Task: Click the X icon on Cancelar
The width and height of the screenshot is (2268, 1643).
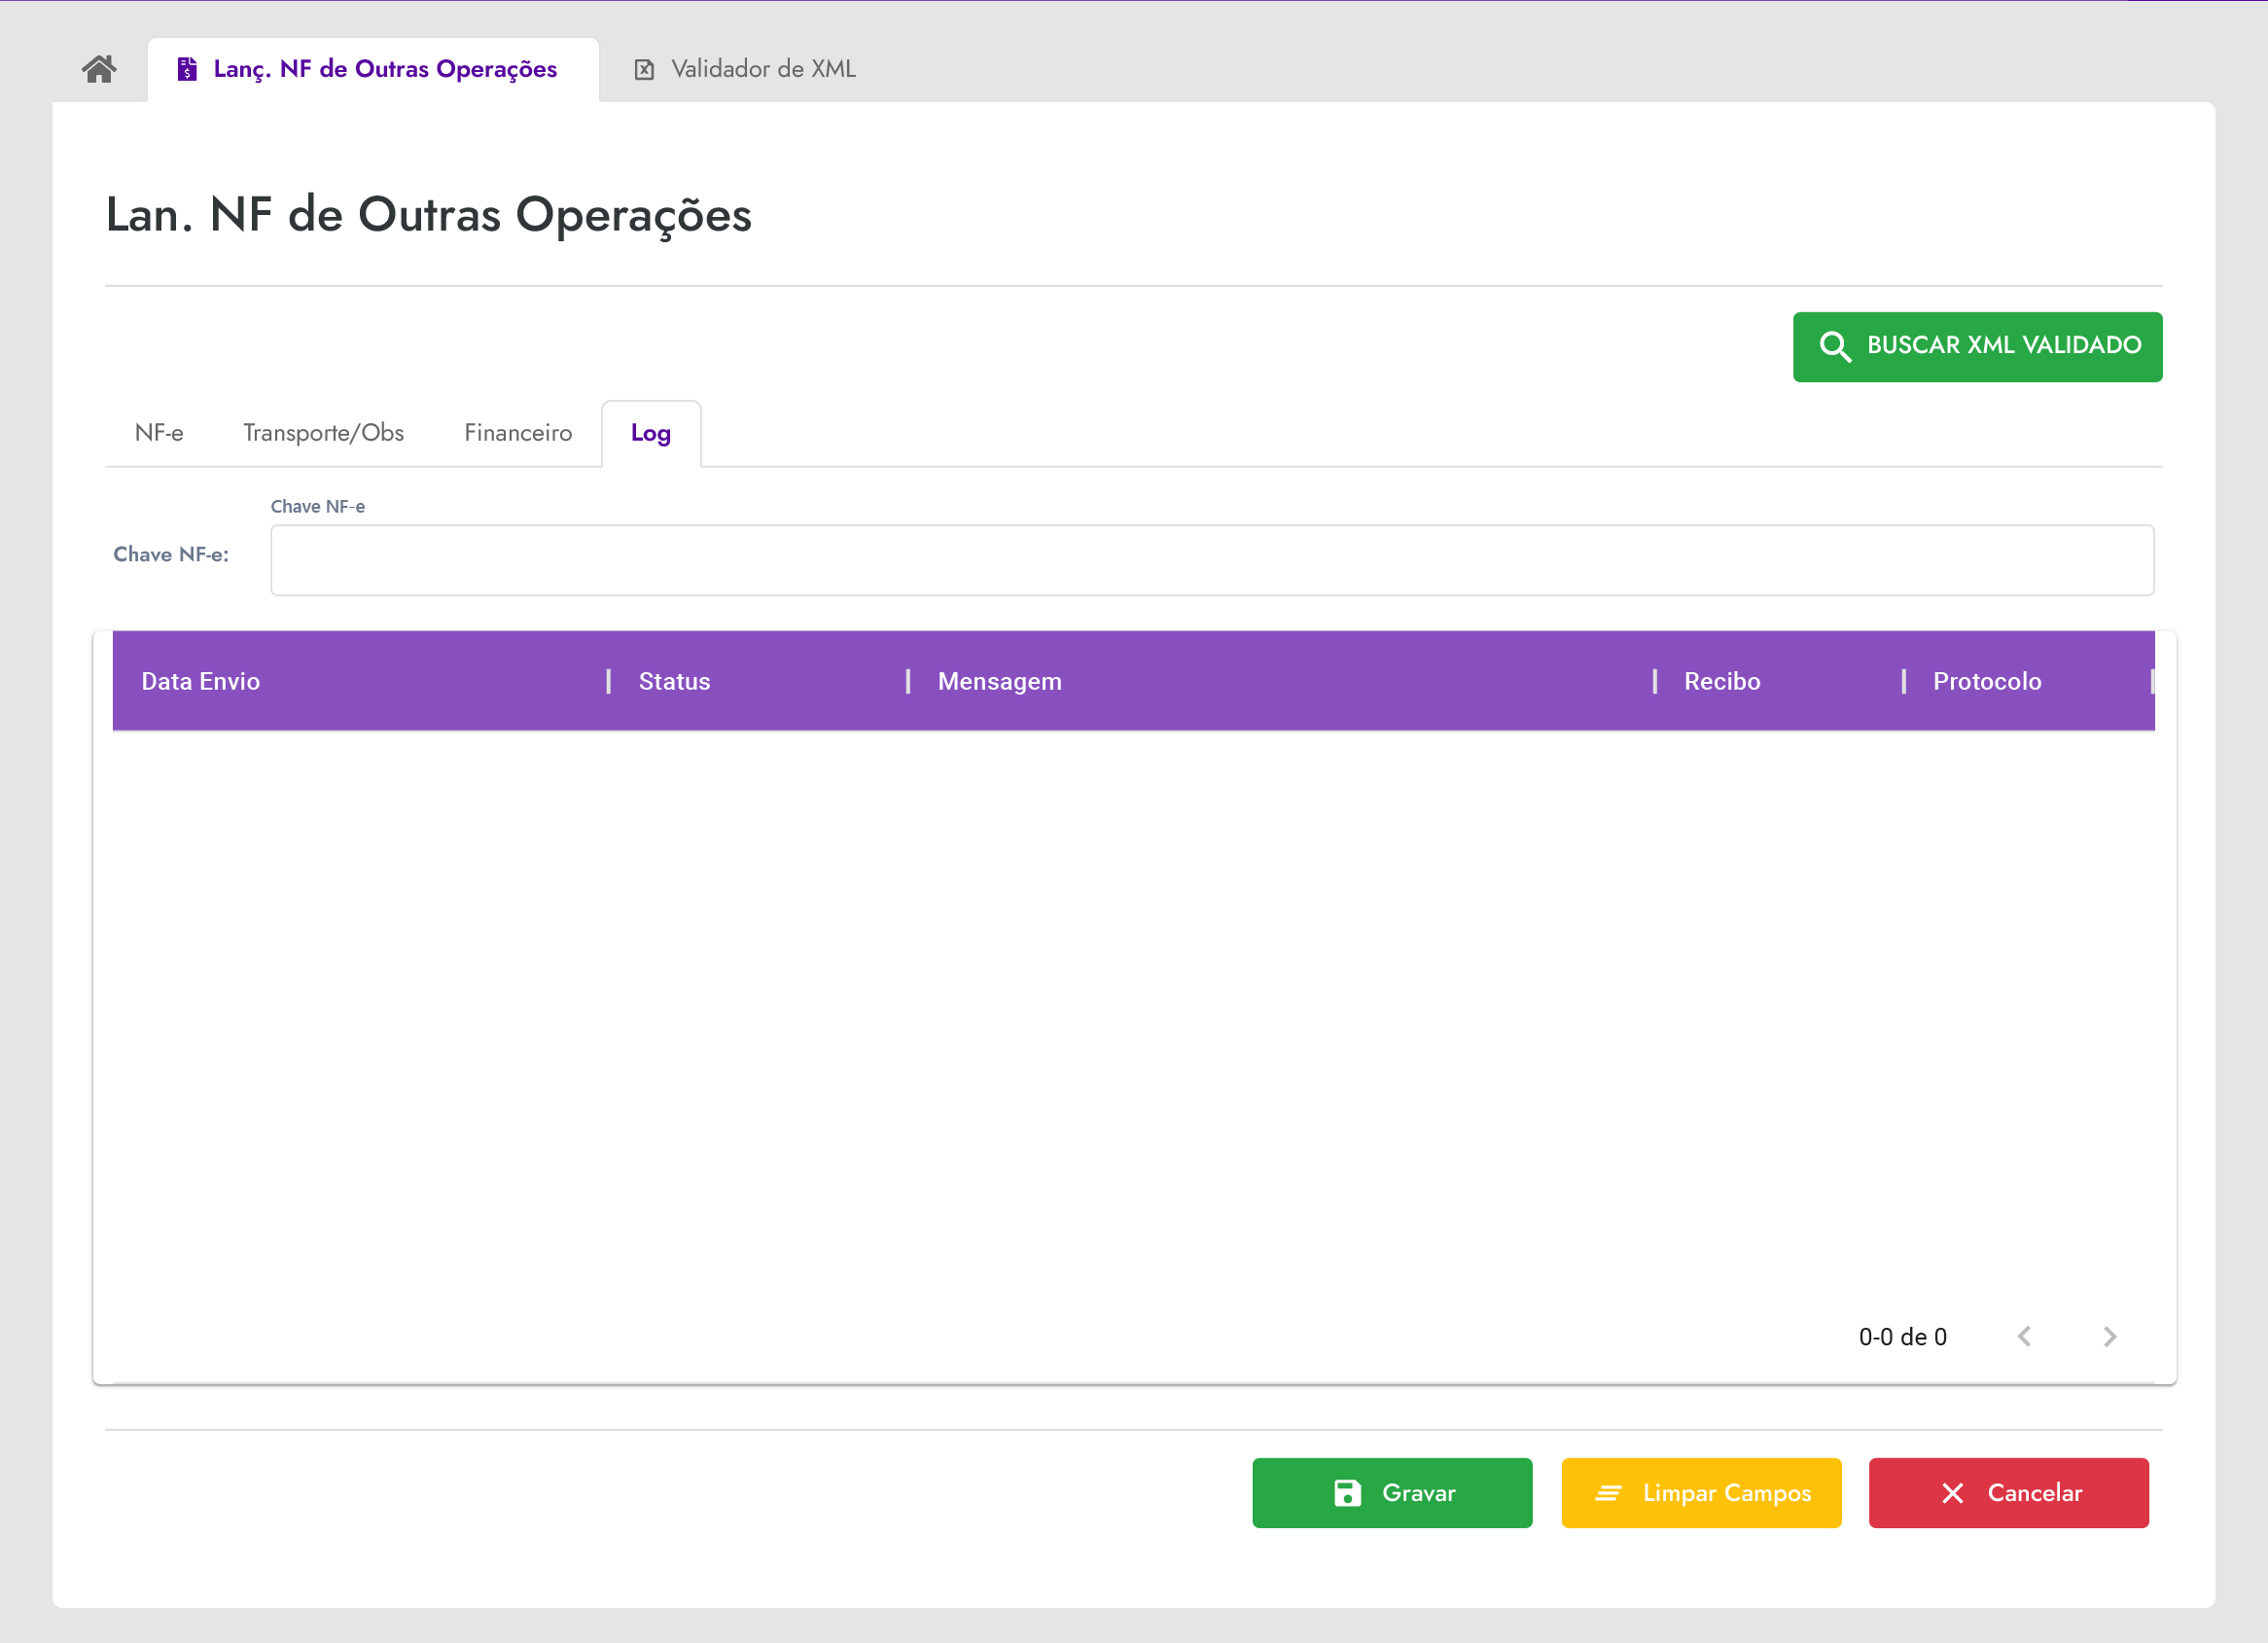Action: tap(1952, 1493)
